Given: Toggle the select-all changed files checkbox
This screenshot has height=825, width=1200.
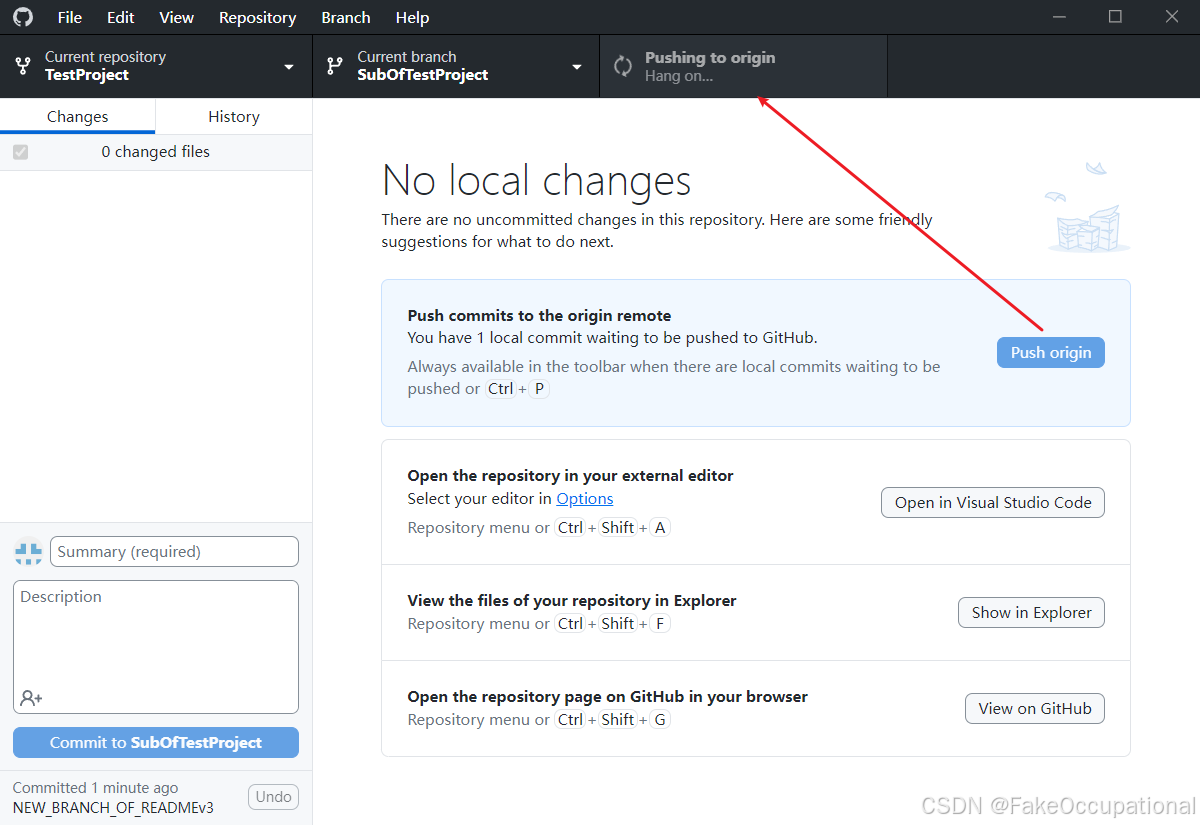Looking at the screenshot, I should 21,152.
